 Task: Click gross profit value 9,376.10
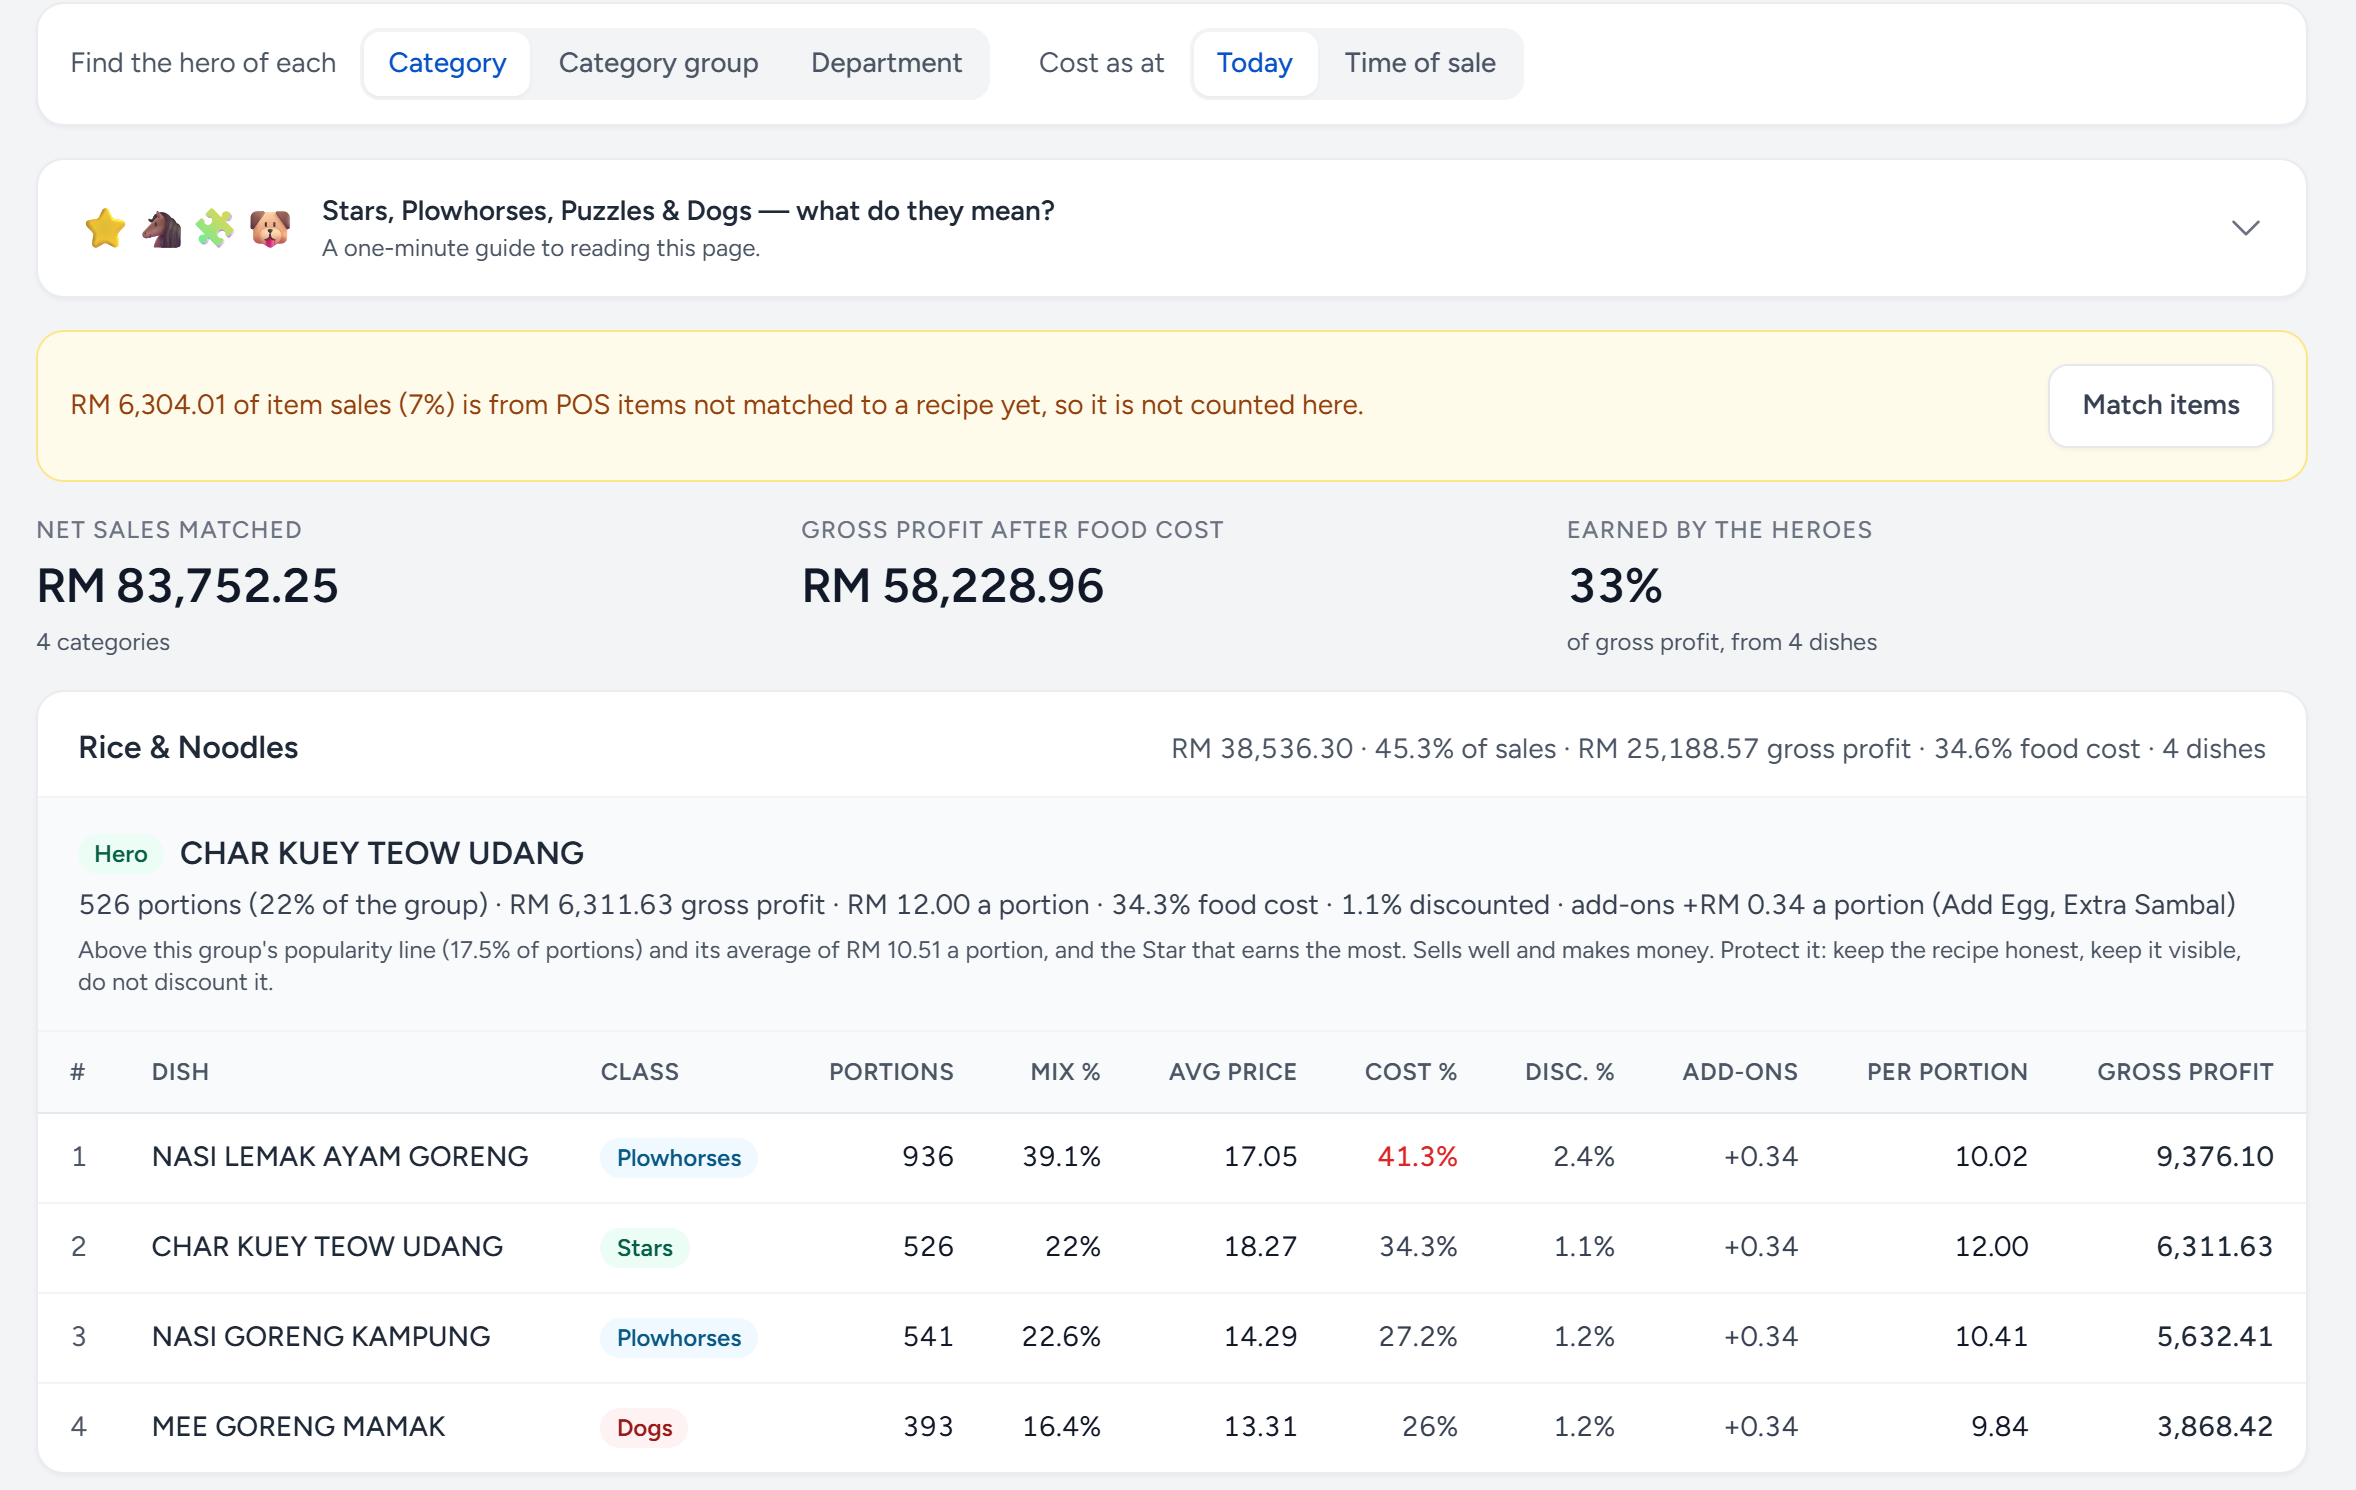click(2214, 1157)
